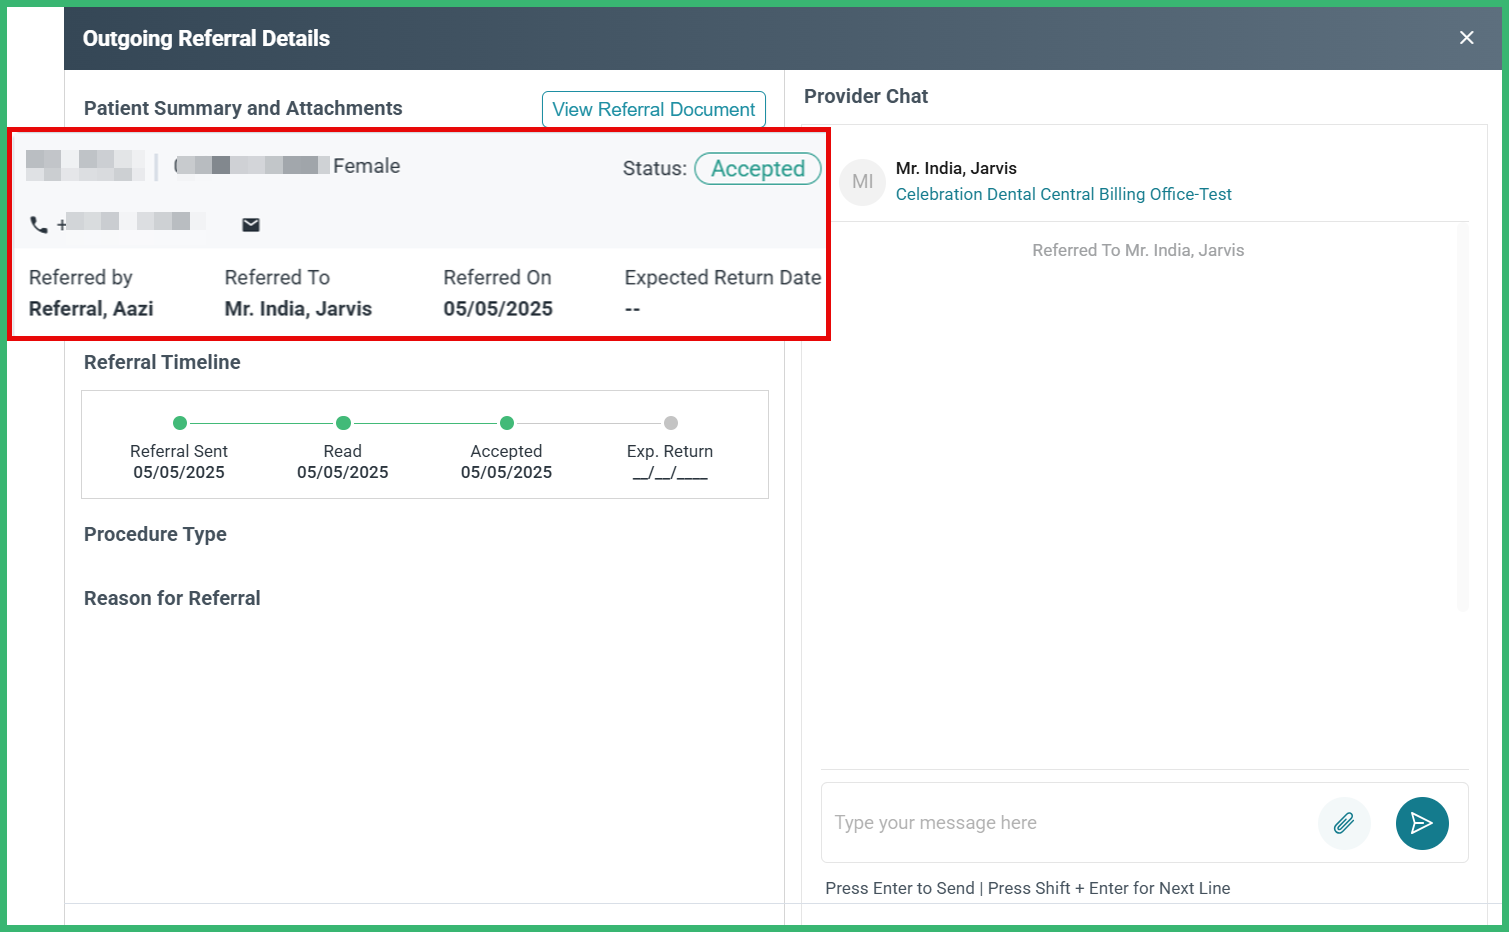Click the paperclip attachment icon in chat
This screenshot has width=1509, height=932.
pyautogui.click(x=1344, y=823)
